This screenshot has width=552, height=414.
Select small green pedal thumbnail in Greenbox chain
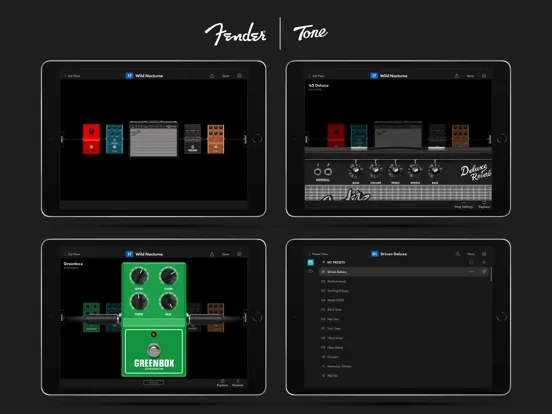point(92,318)
